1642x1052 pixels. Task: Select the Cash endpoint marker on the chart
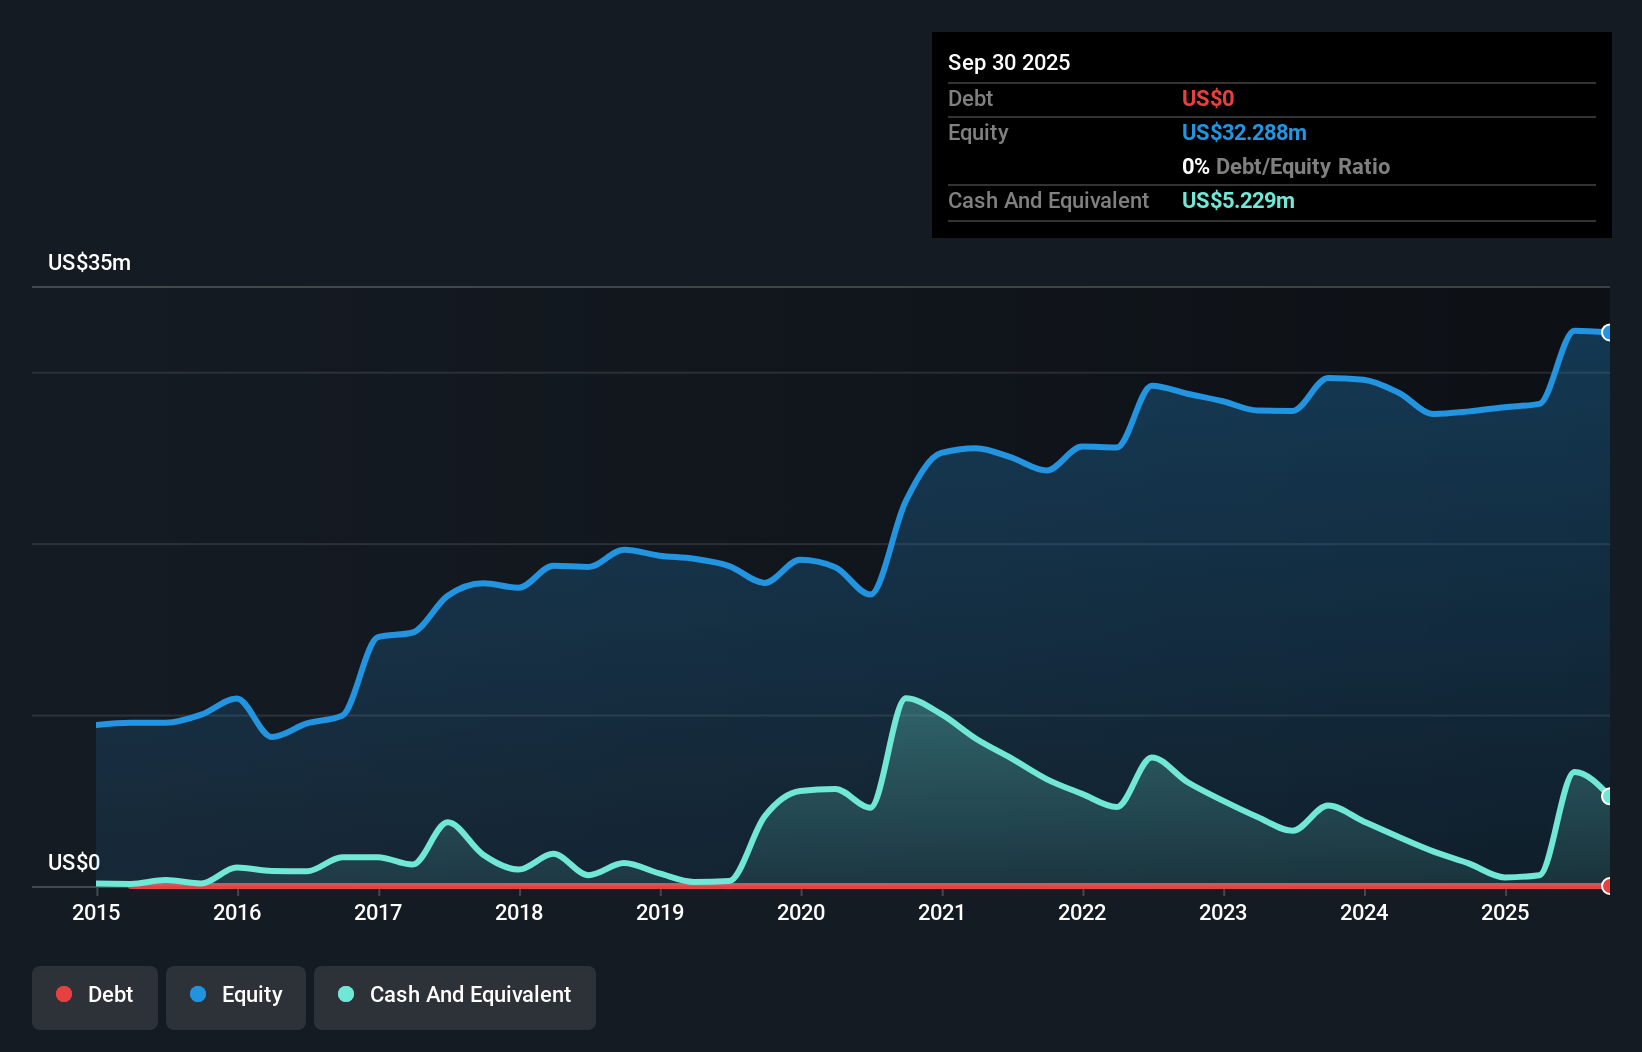pyautogui.click(x=1607, y=796)
